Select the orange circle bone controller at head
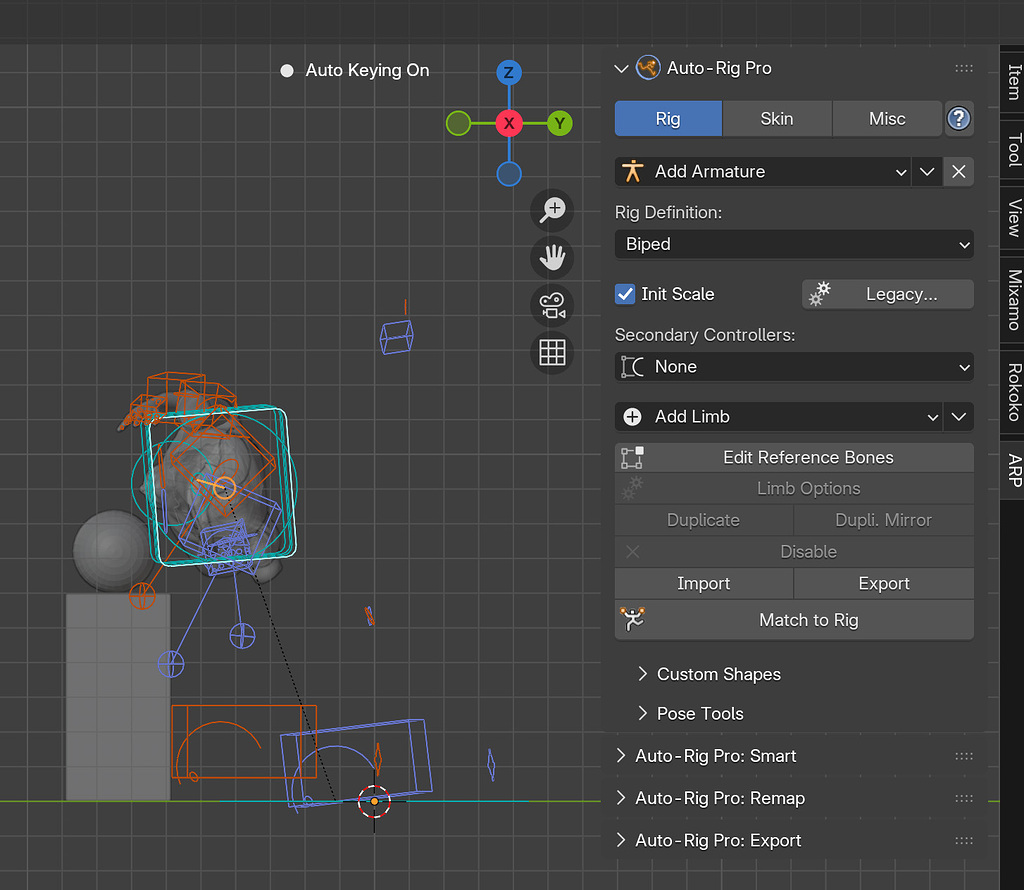Image resolution: width=1024 pixels, height=890 pixels. [x=225, y=488]
